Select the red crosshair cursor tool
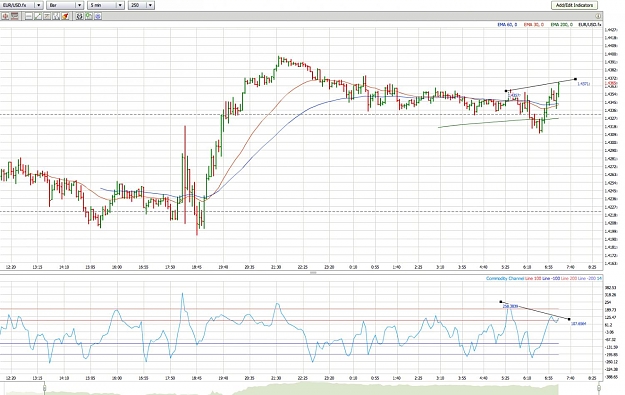Screen dimensions: 625x395 click(x=5, y=16)
